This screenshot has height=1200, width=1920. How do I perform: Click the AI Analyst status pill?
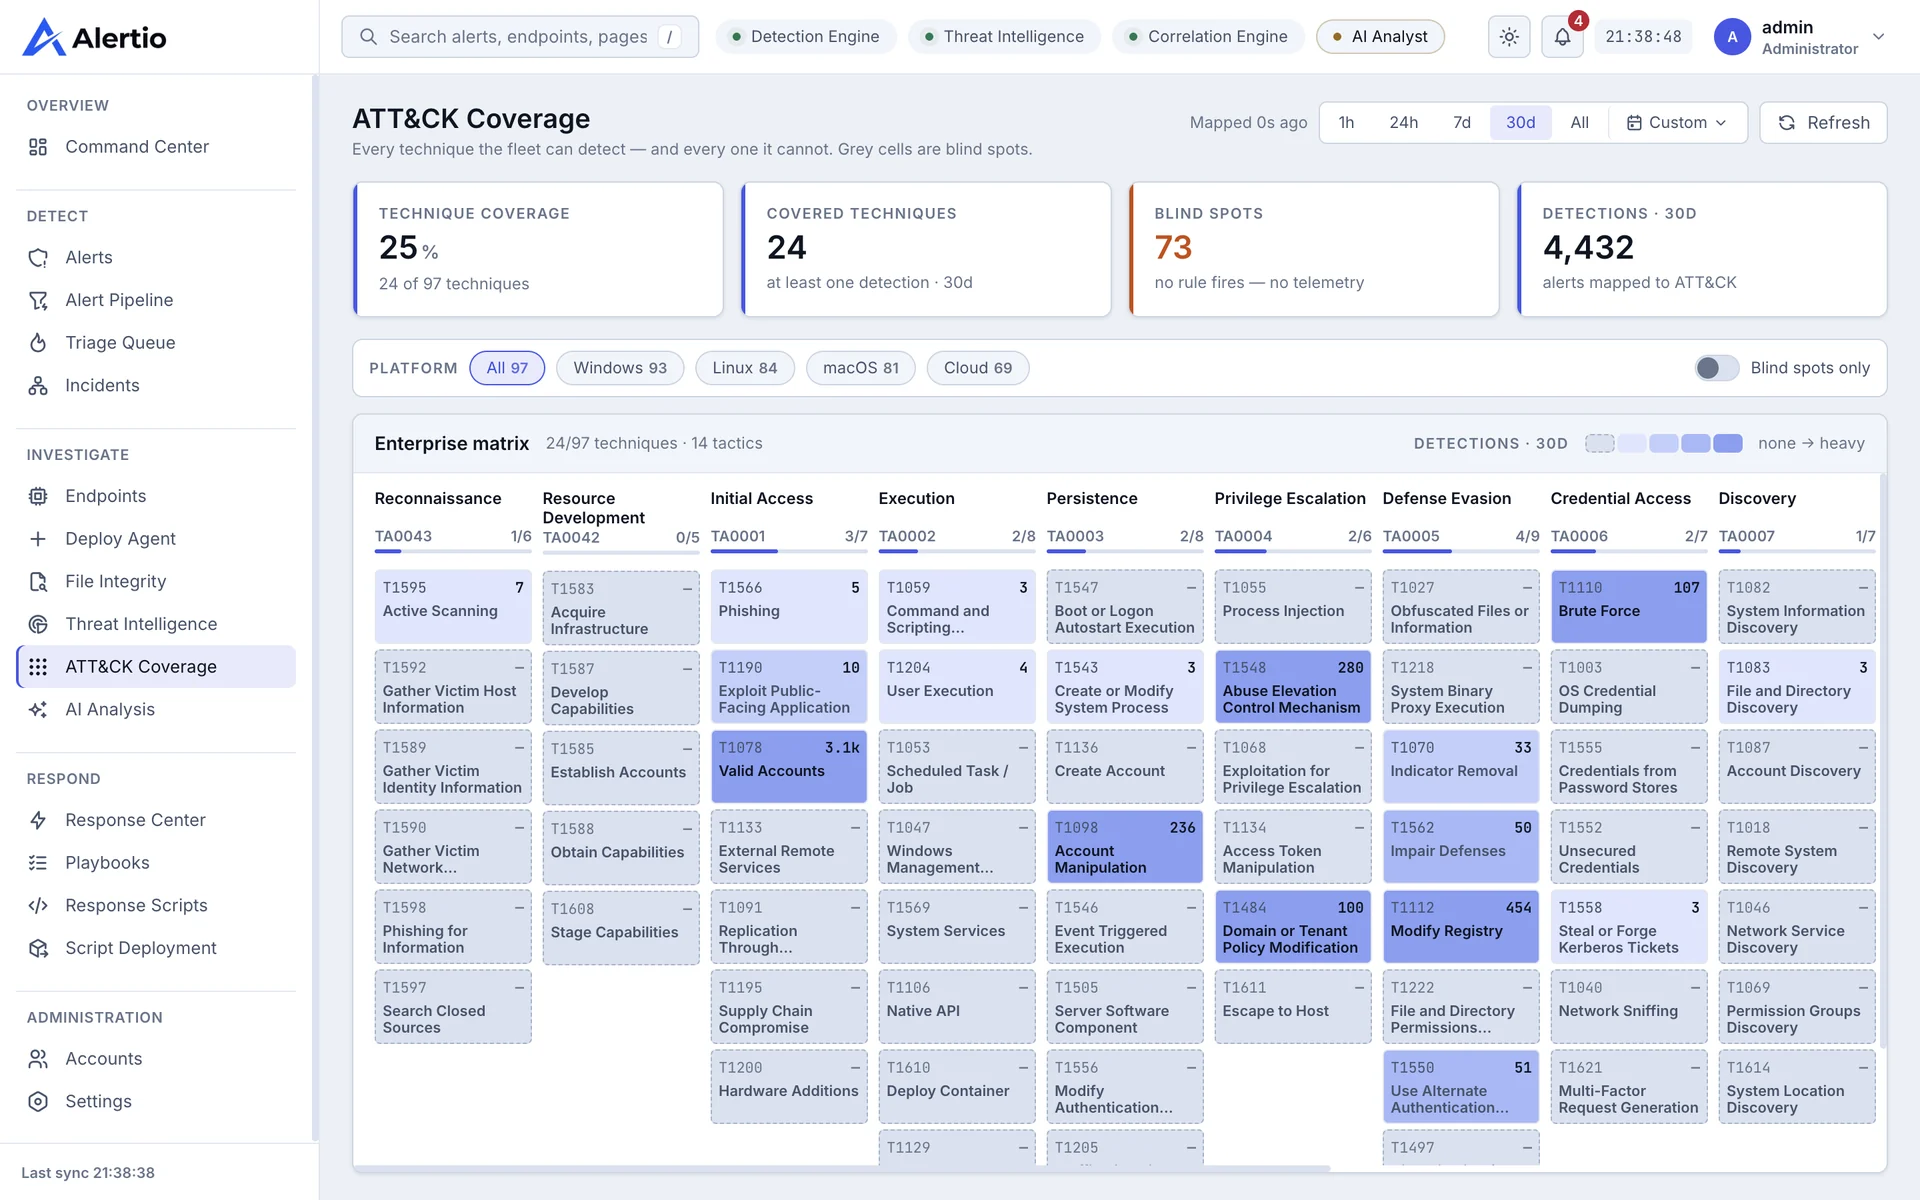click(1380, 37)
